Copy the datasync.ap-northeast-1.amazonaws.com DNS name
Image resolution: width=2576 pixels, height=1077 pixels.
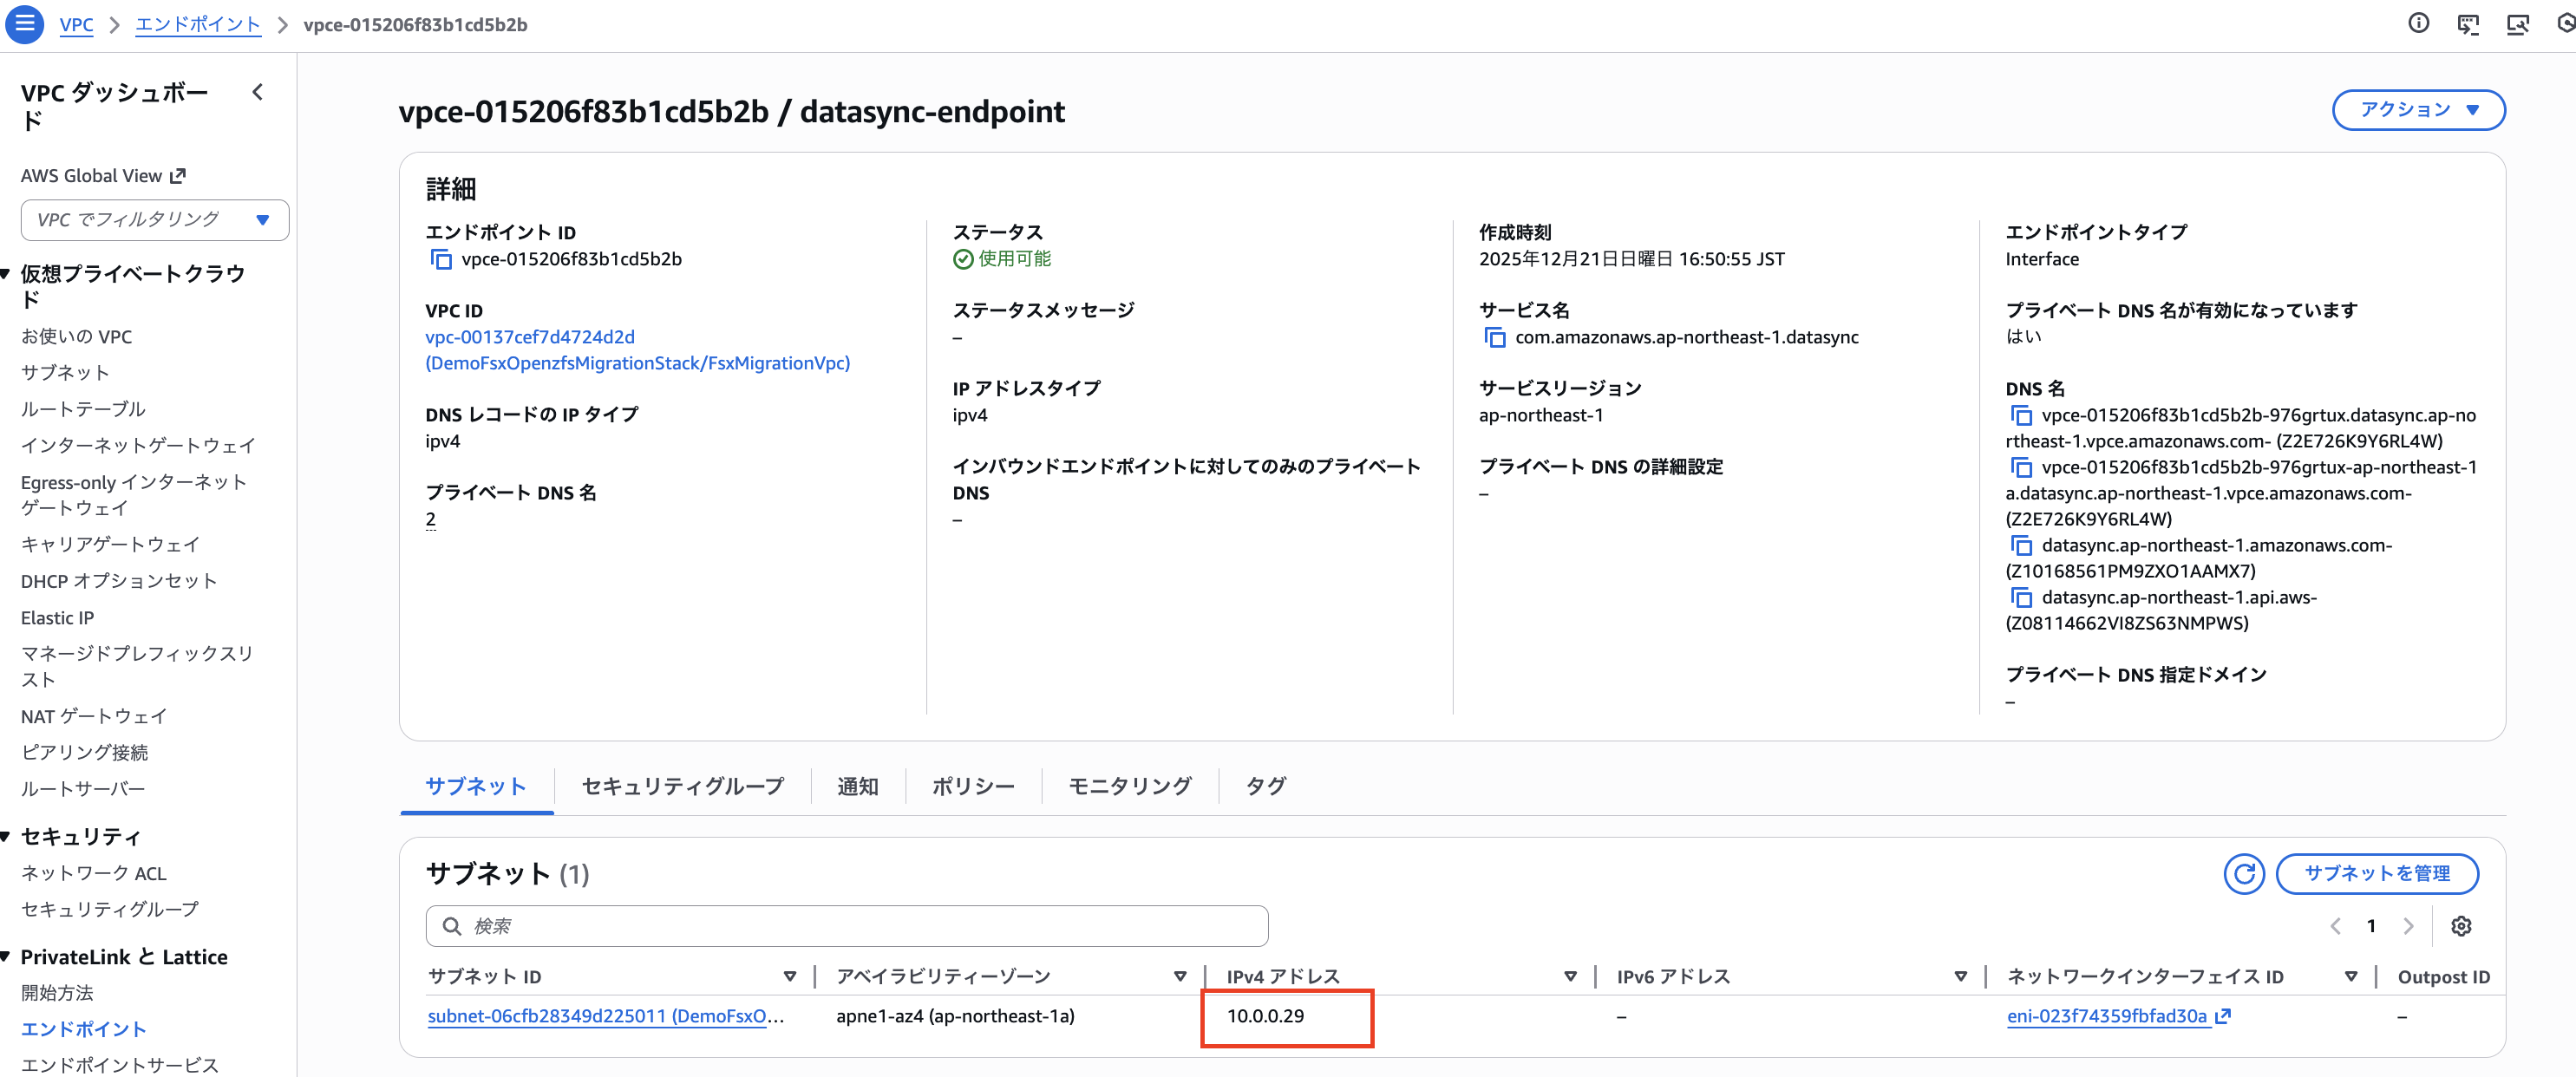click(x=2023, y=545)
